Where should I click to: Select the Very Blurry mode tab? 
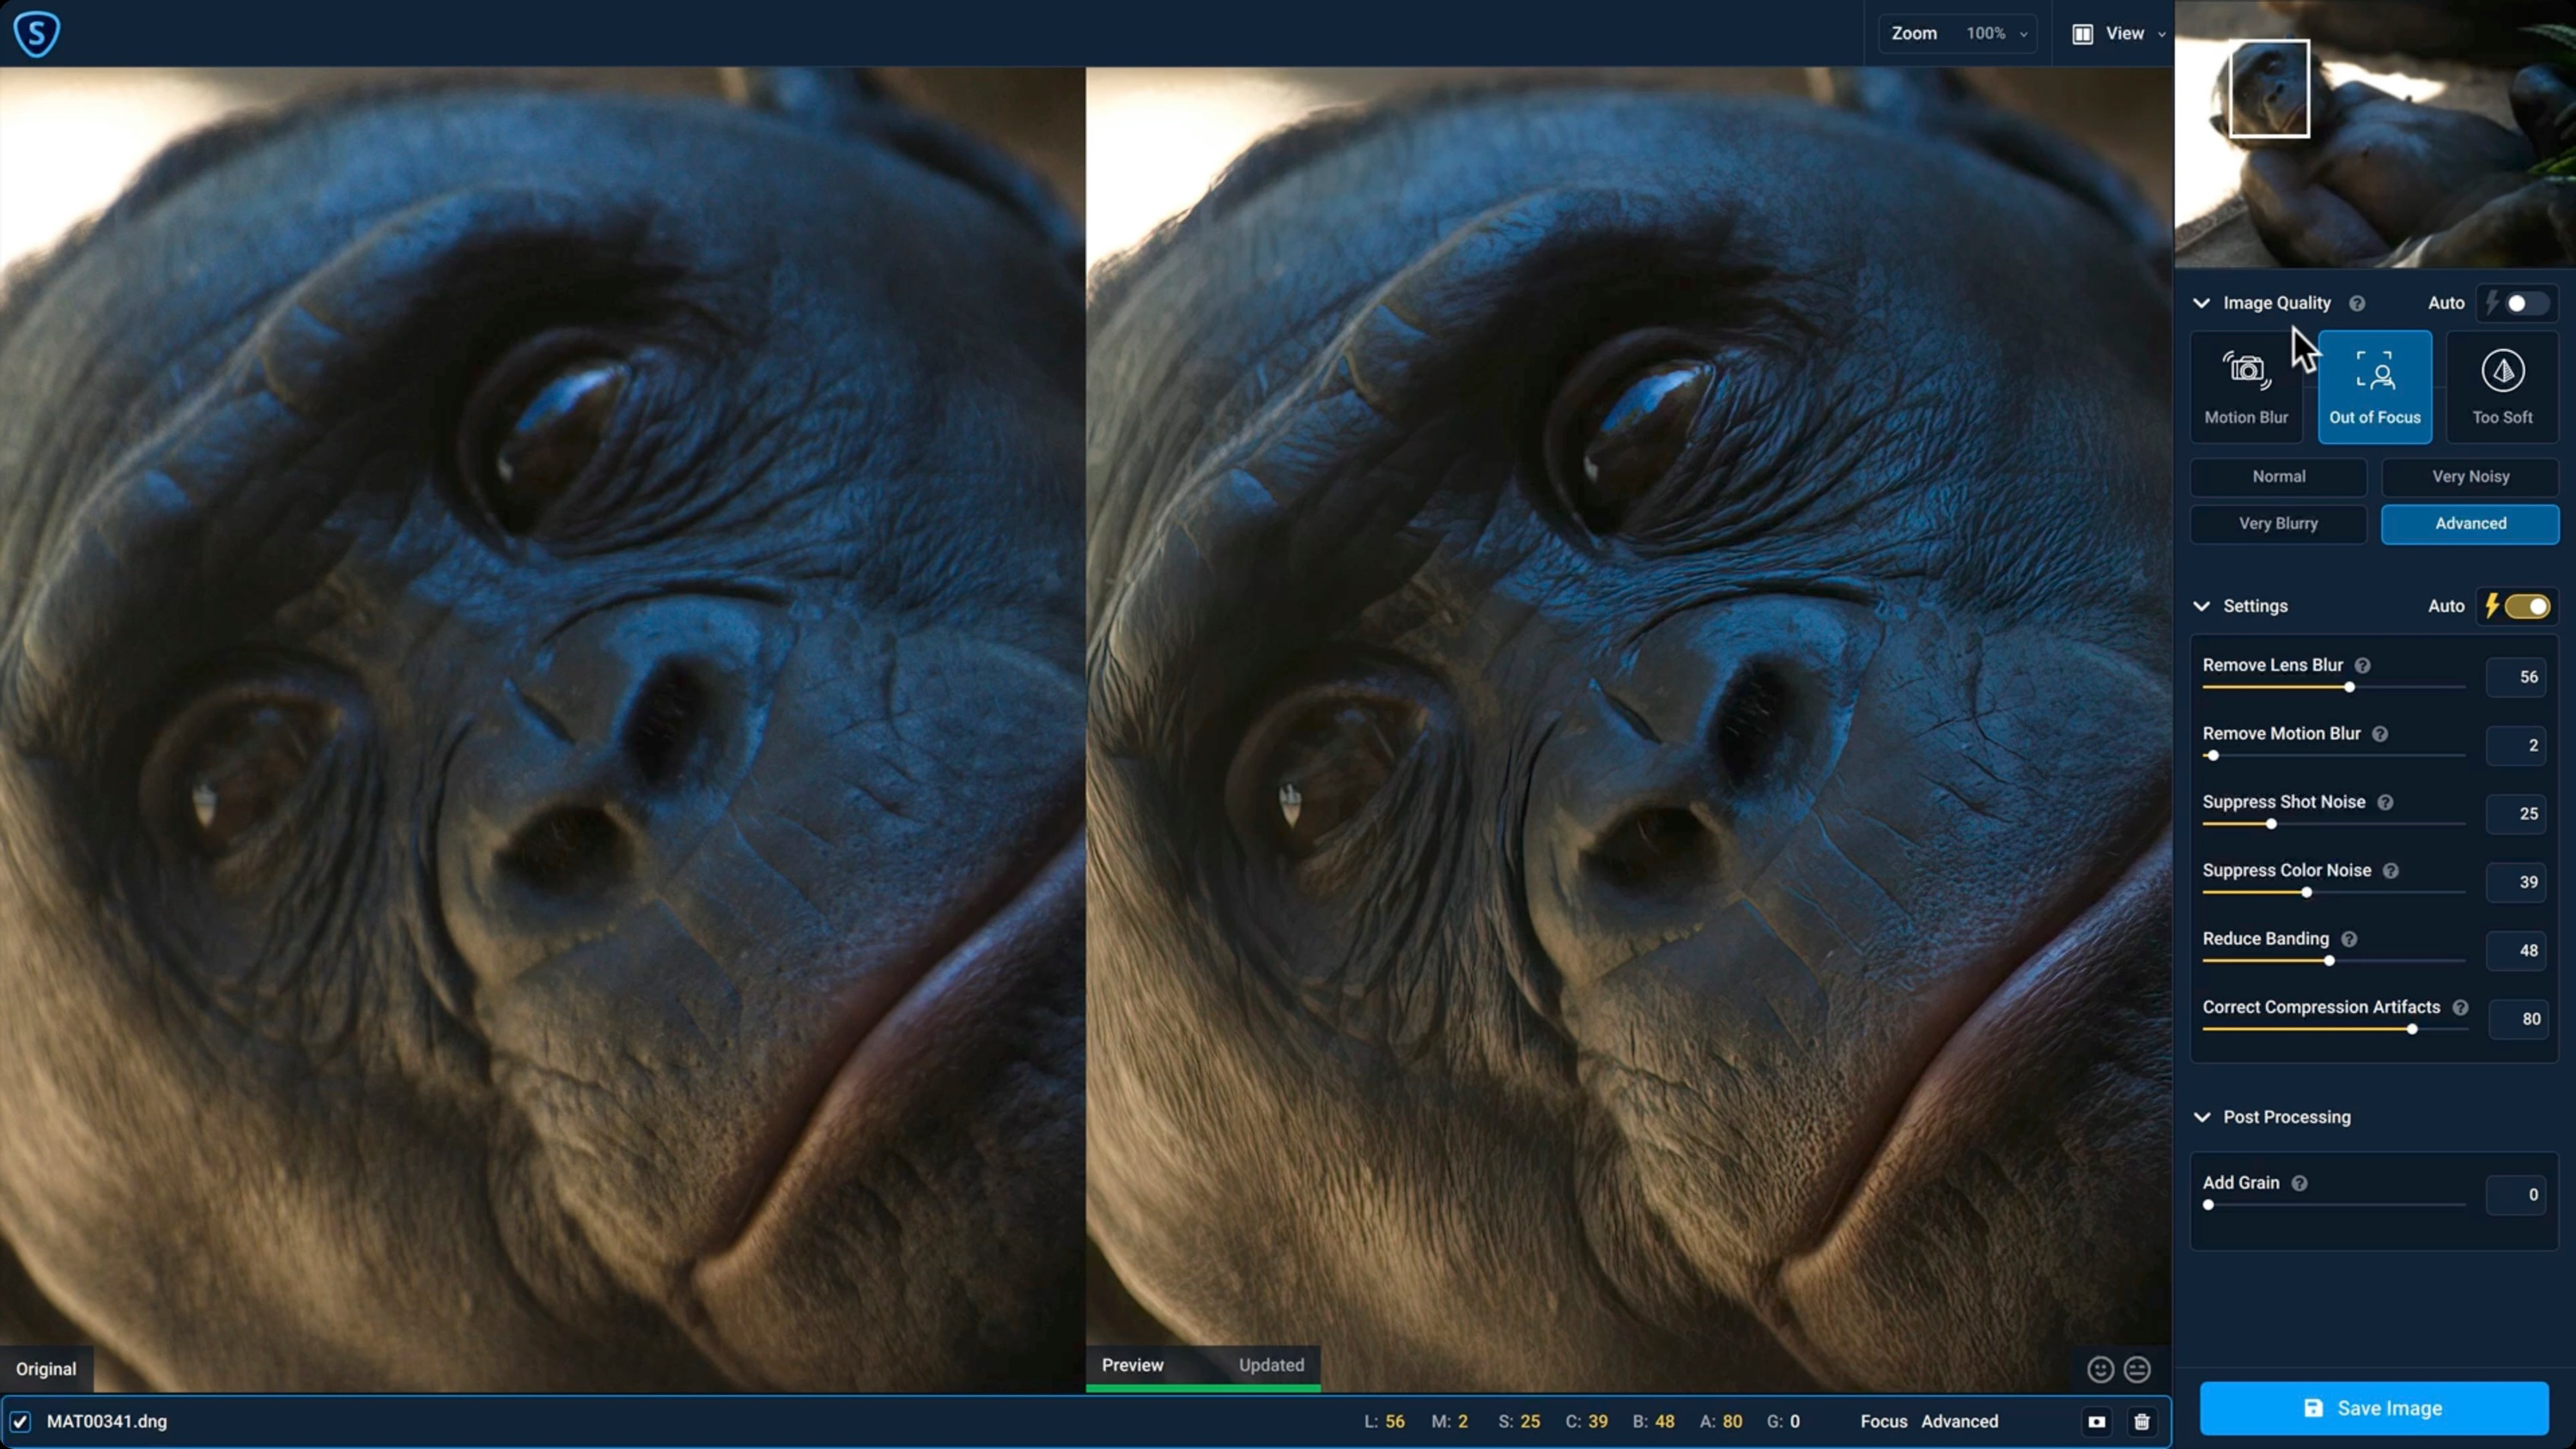2277,523
